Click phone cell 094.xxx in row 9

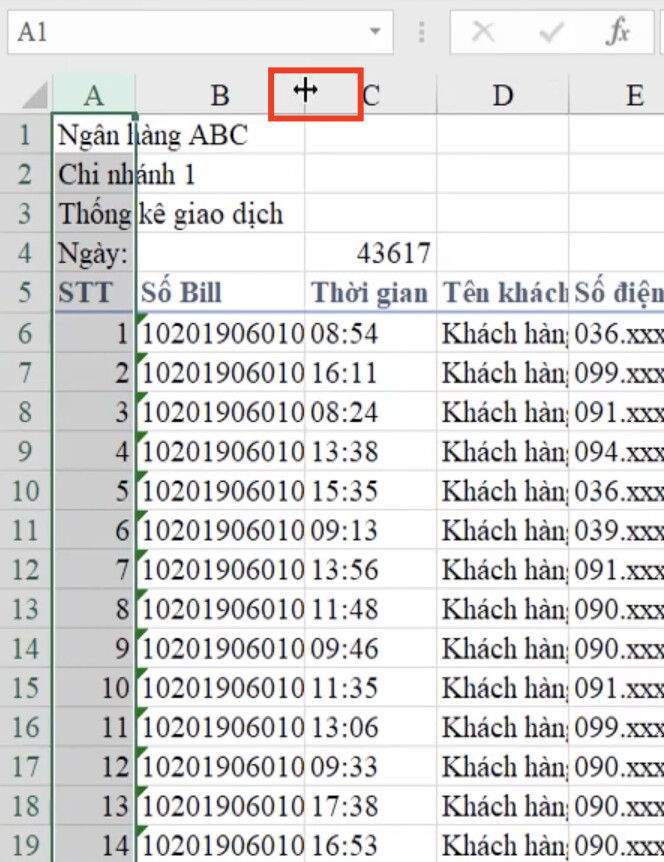[617, 451]
